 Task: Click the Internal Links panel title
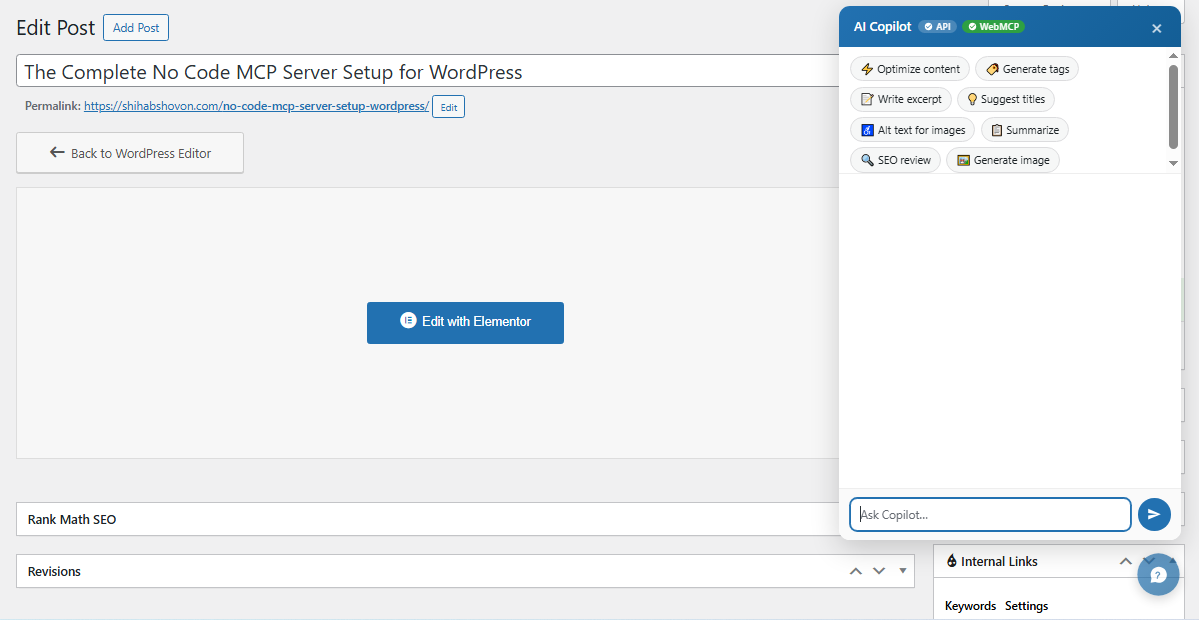tap(999, 561)
